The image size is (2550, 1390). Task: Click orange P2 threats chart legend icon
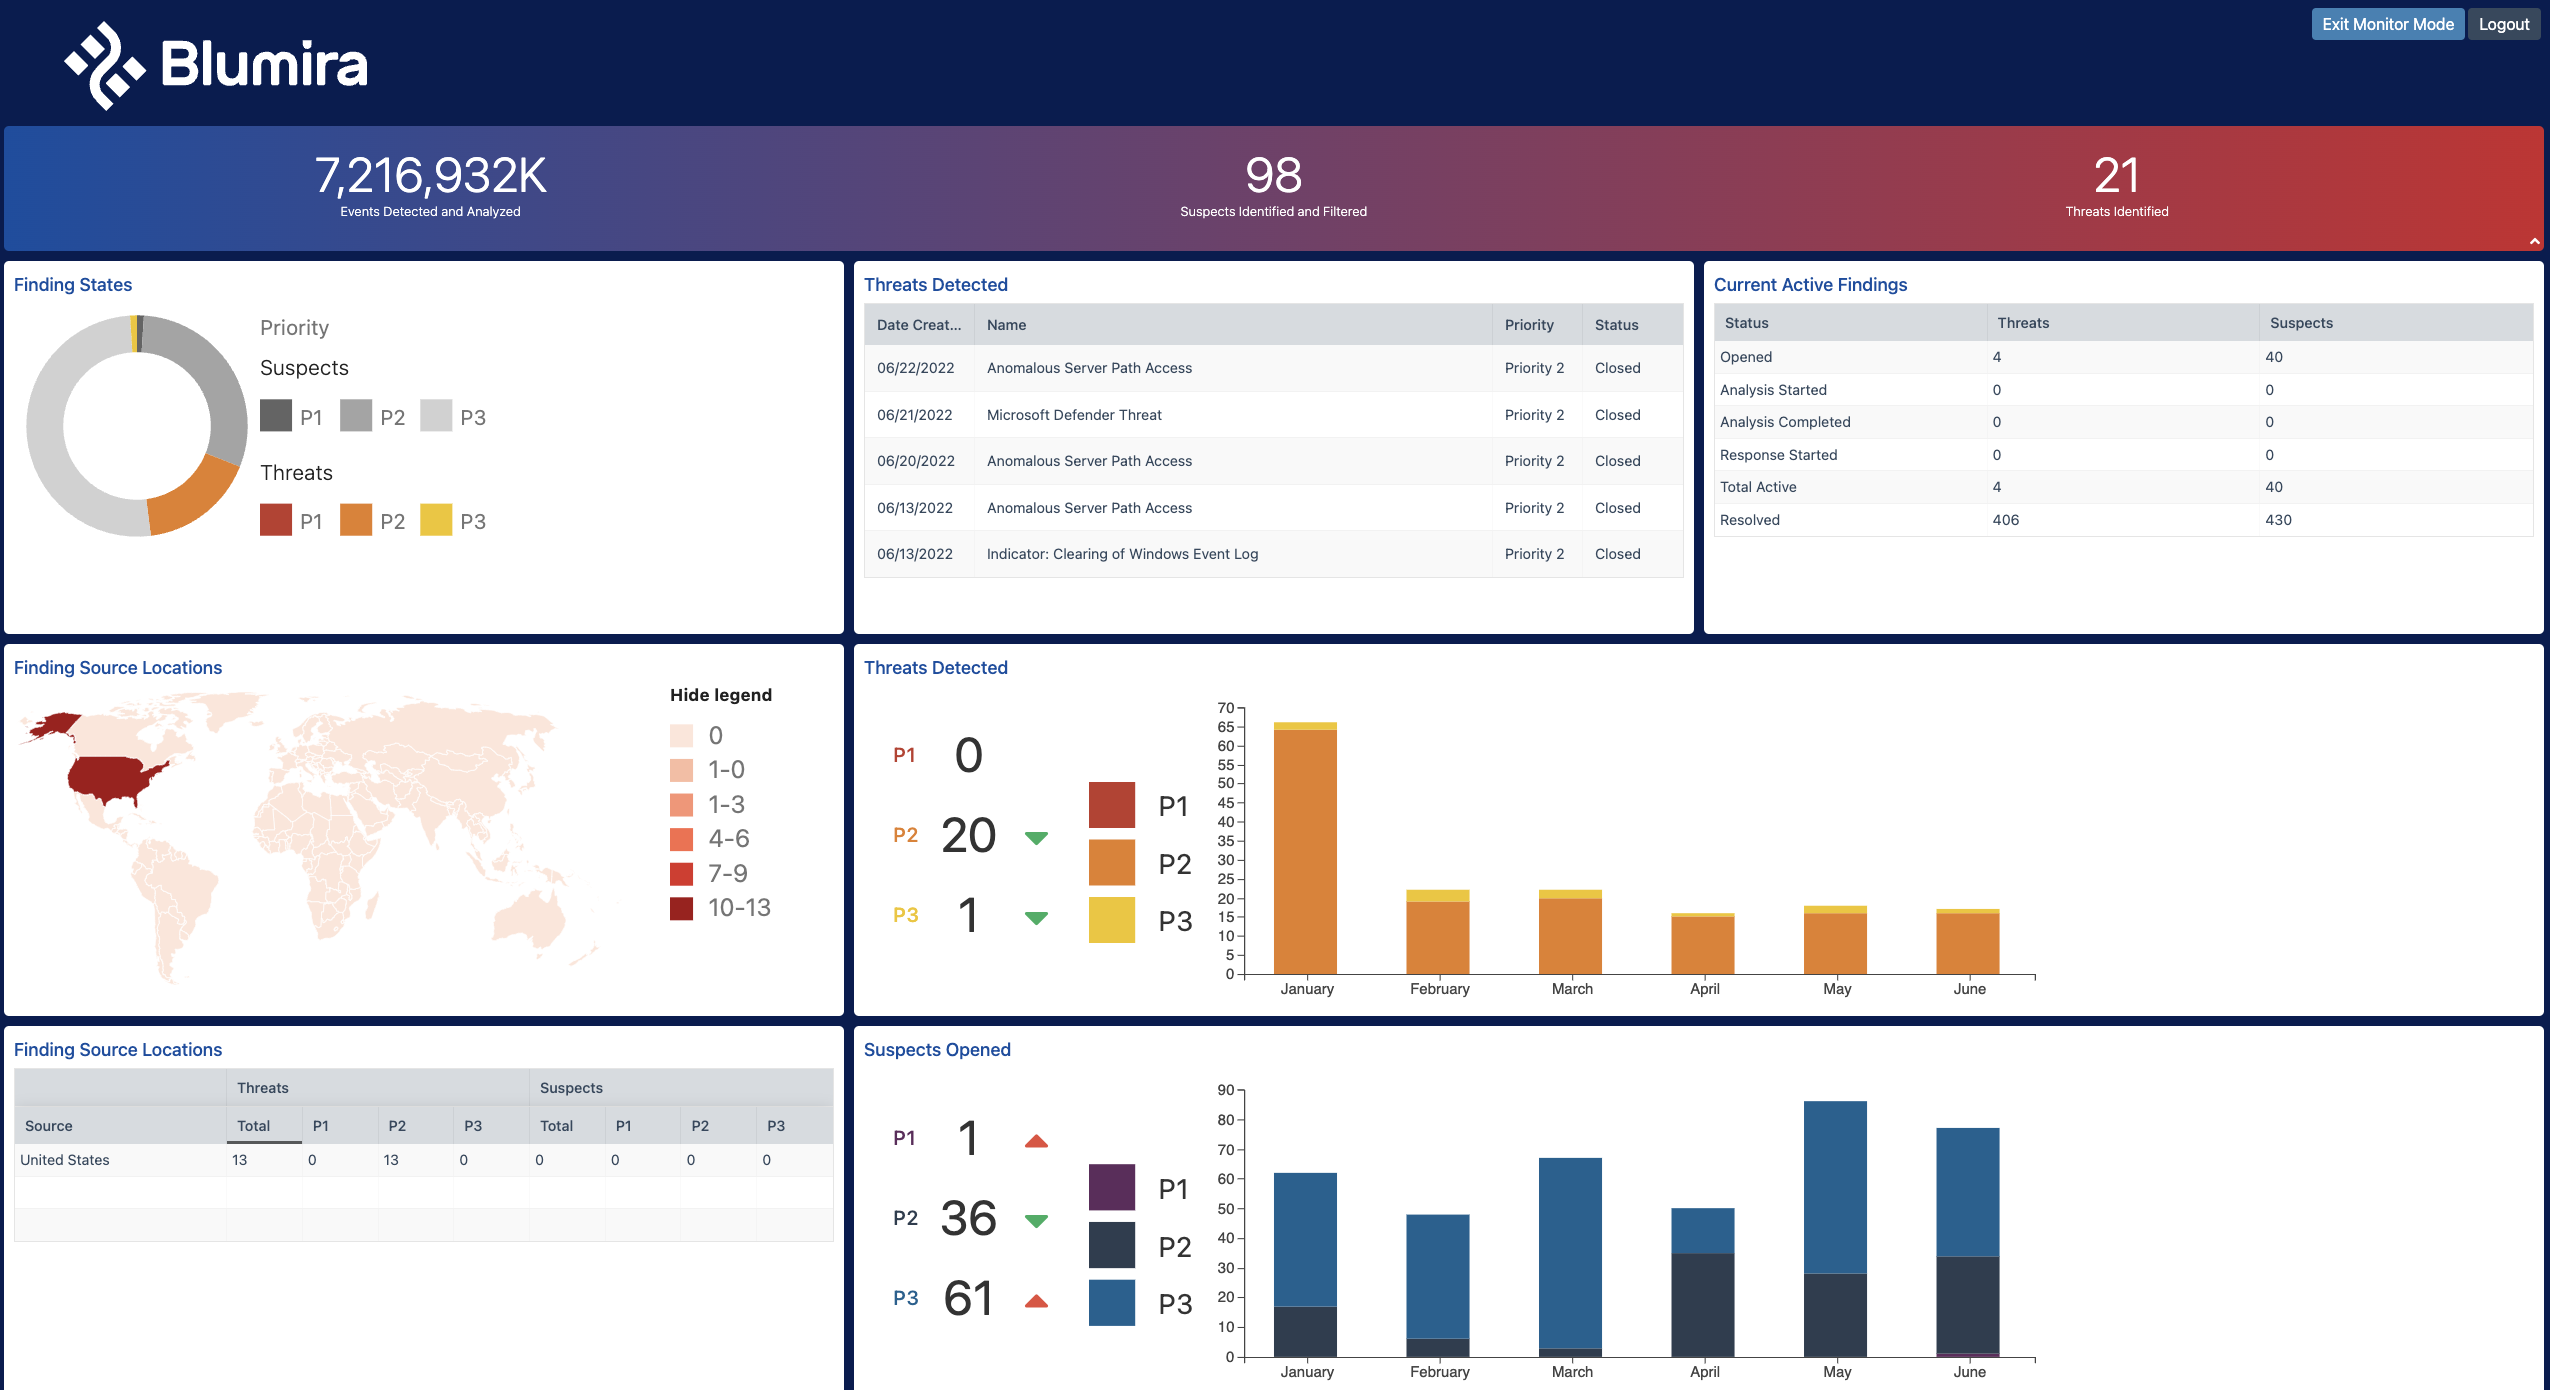pos(1111,862)
